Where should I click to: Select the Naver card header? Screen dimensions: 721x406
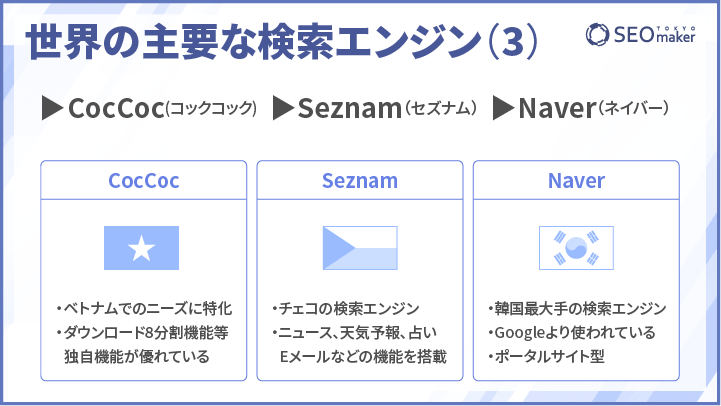[576, 180]
